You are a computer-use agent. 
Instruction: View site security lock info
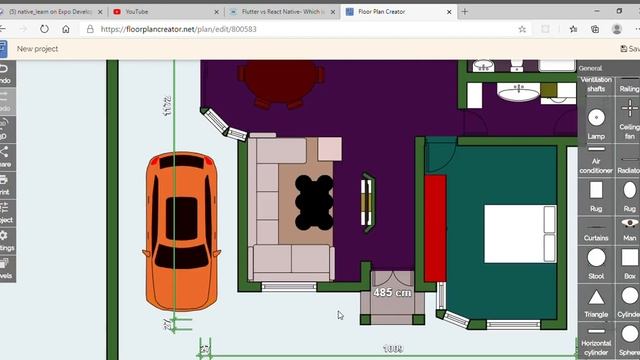coord(90,29)
